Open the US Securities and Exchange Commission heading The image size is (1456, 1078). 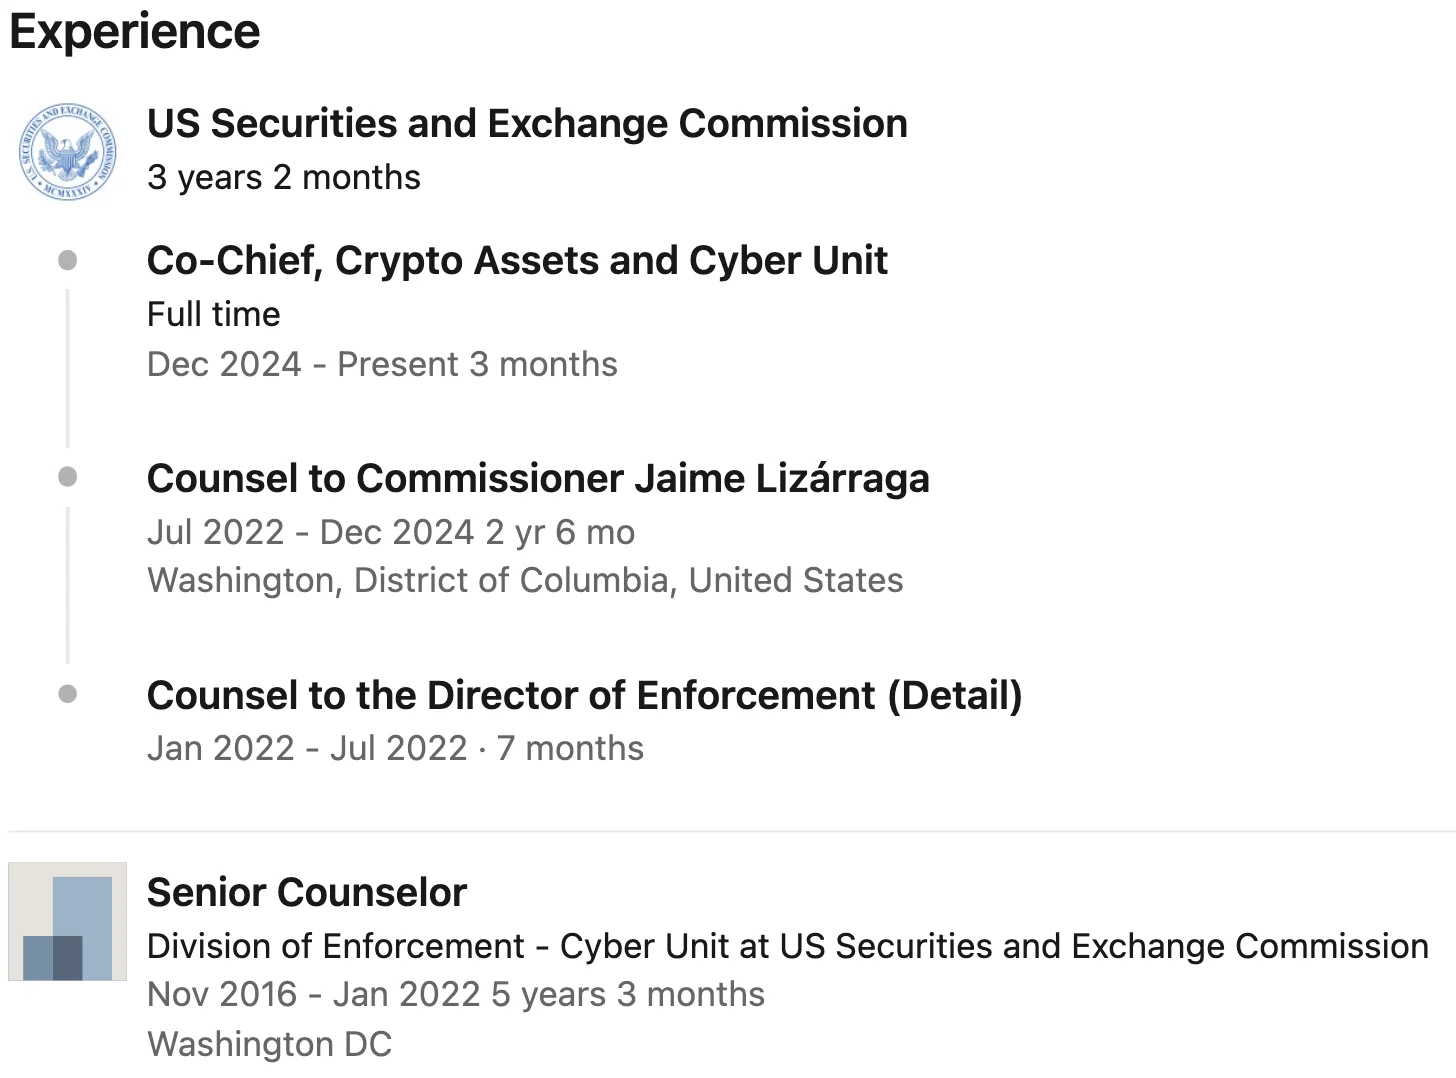tap(527, 124)
